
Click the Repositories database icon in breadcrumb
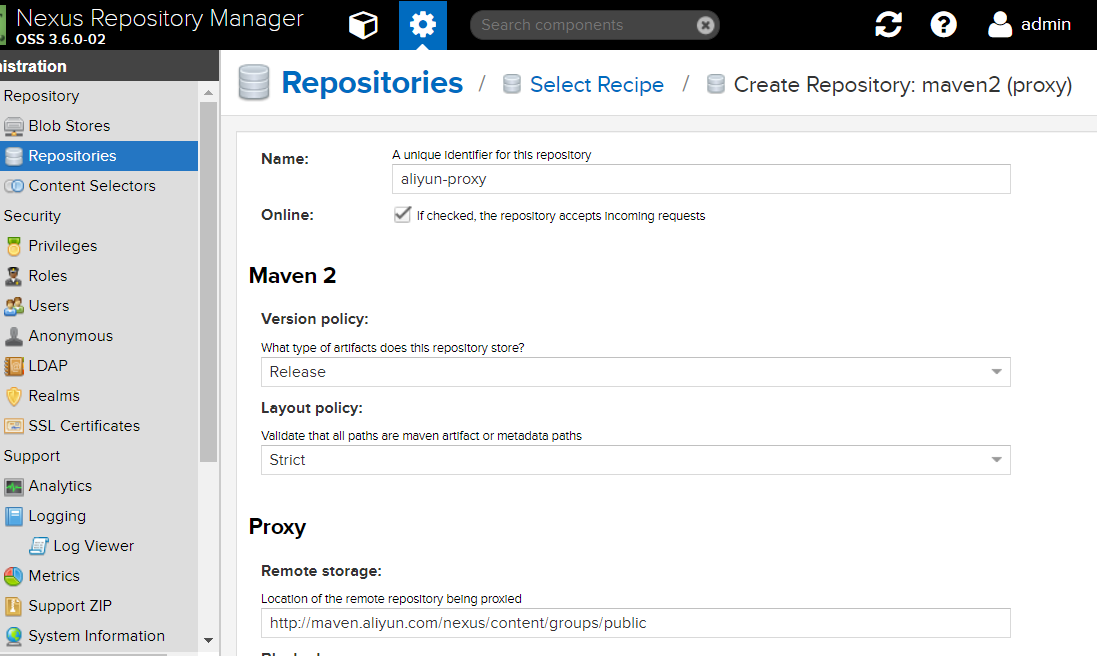pyautogui.click(x=255, y=83)
